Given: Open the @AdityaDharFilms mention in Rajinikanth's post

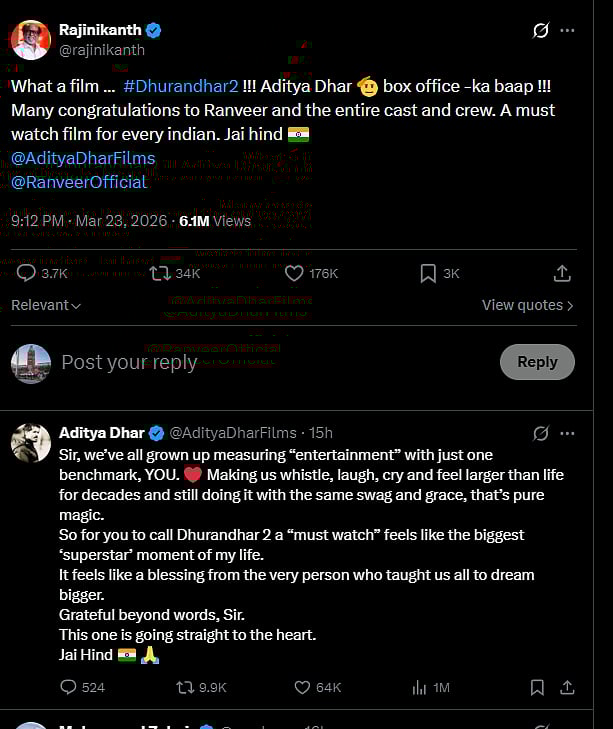Looking at the screenshot, I should 83,158.
